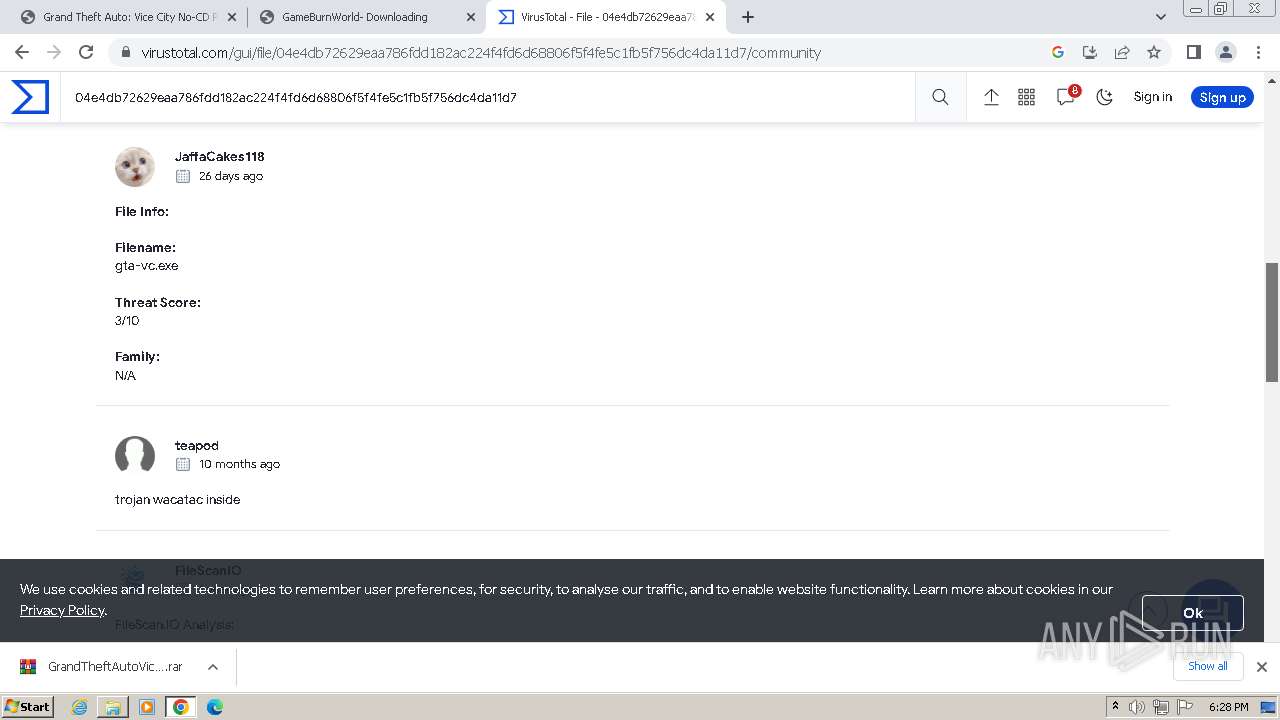Image resolution: width=1280 pixels, height=720 pixels.
Task: Click the network tray icon
Action: click(x=1160, y=707)
